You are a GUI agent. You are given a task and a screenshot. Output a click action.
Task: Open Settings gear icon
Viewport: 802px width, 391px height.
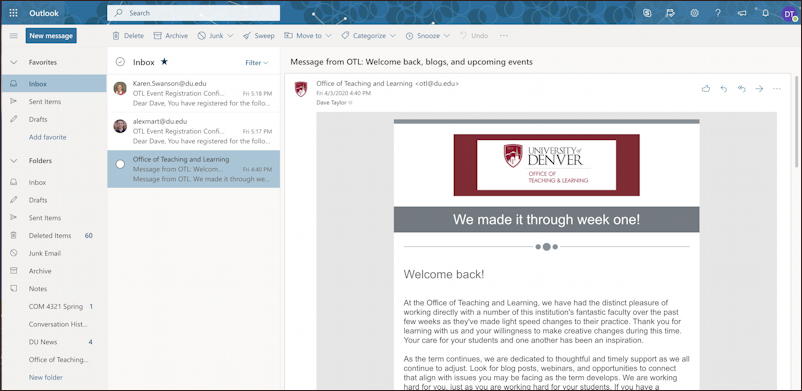point(694,13)
